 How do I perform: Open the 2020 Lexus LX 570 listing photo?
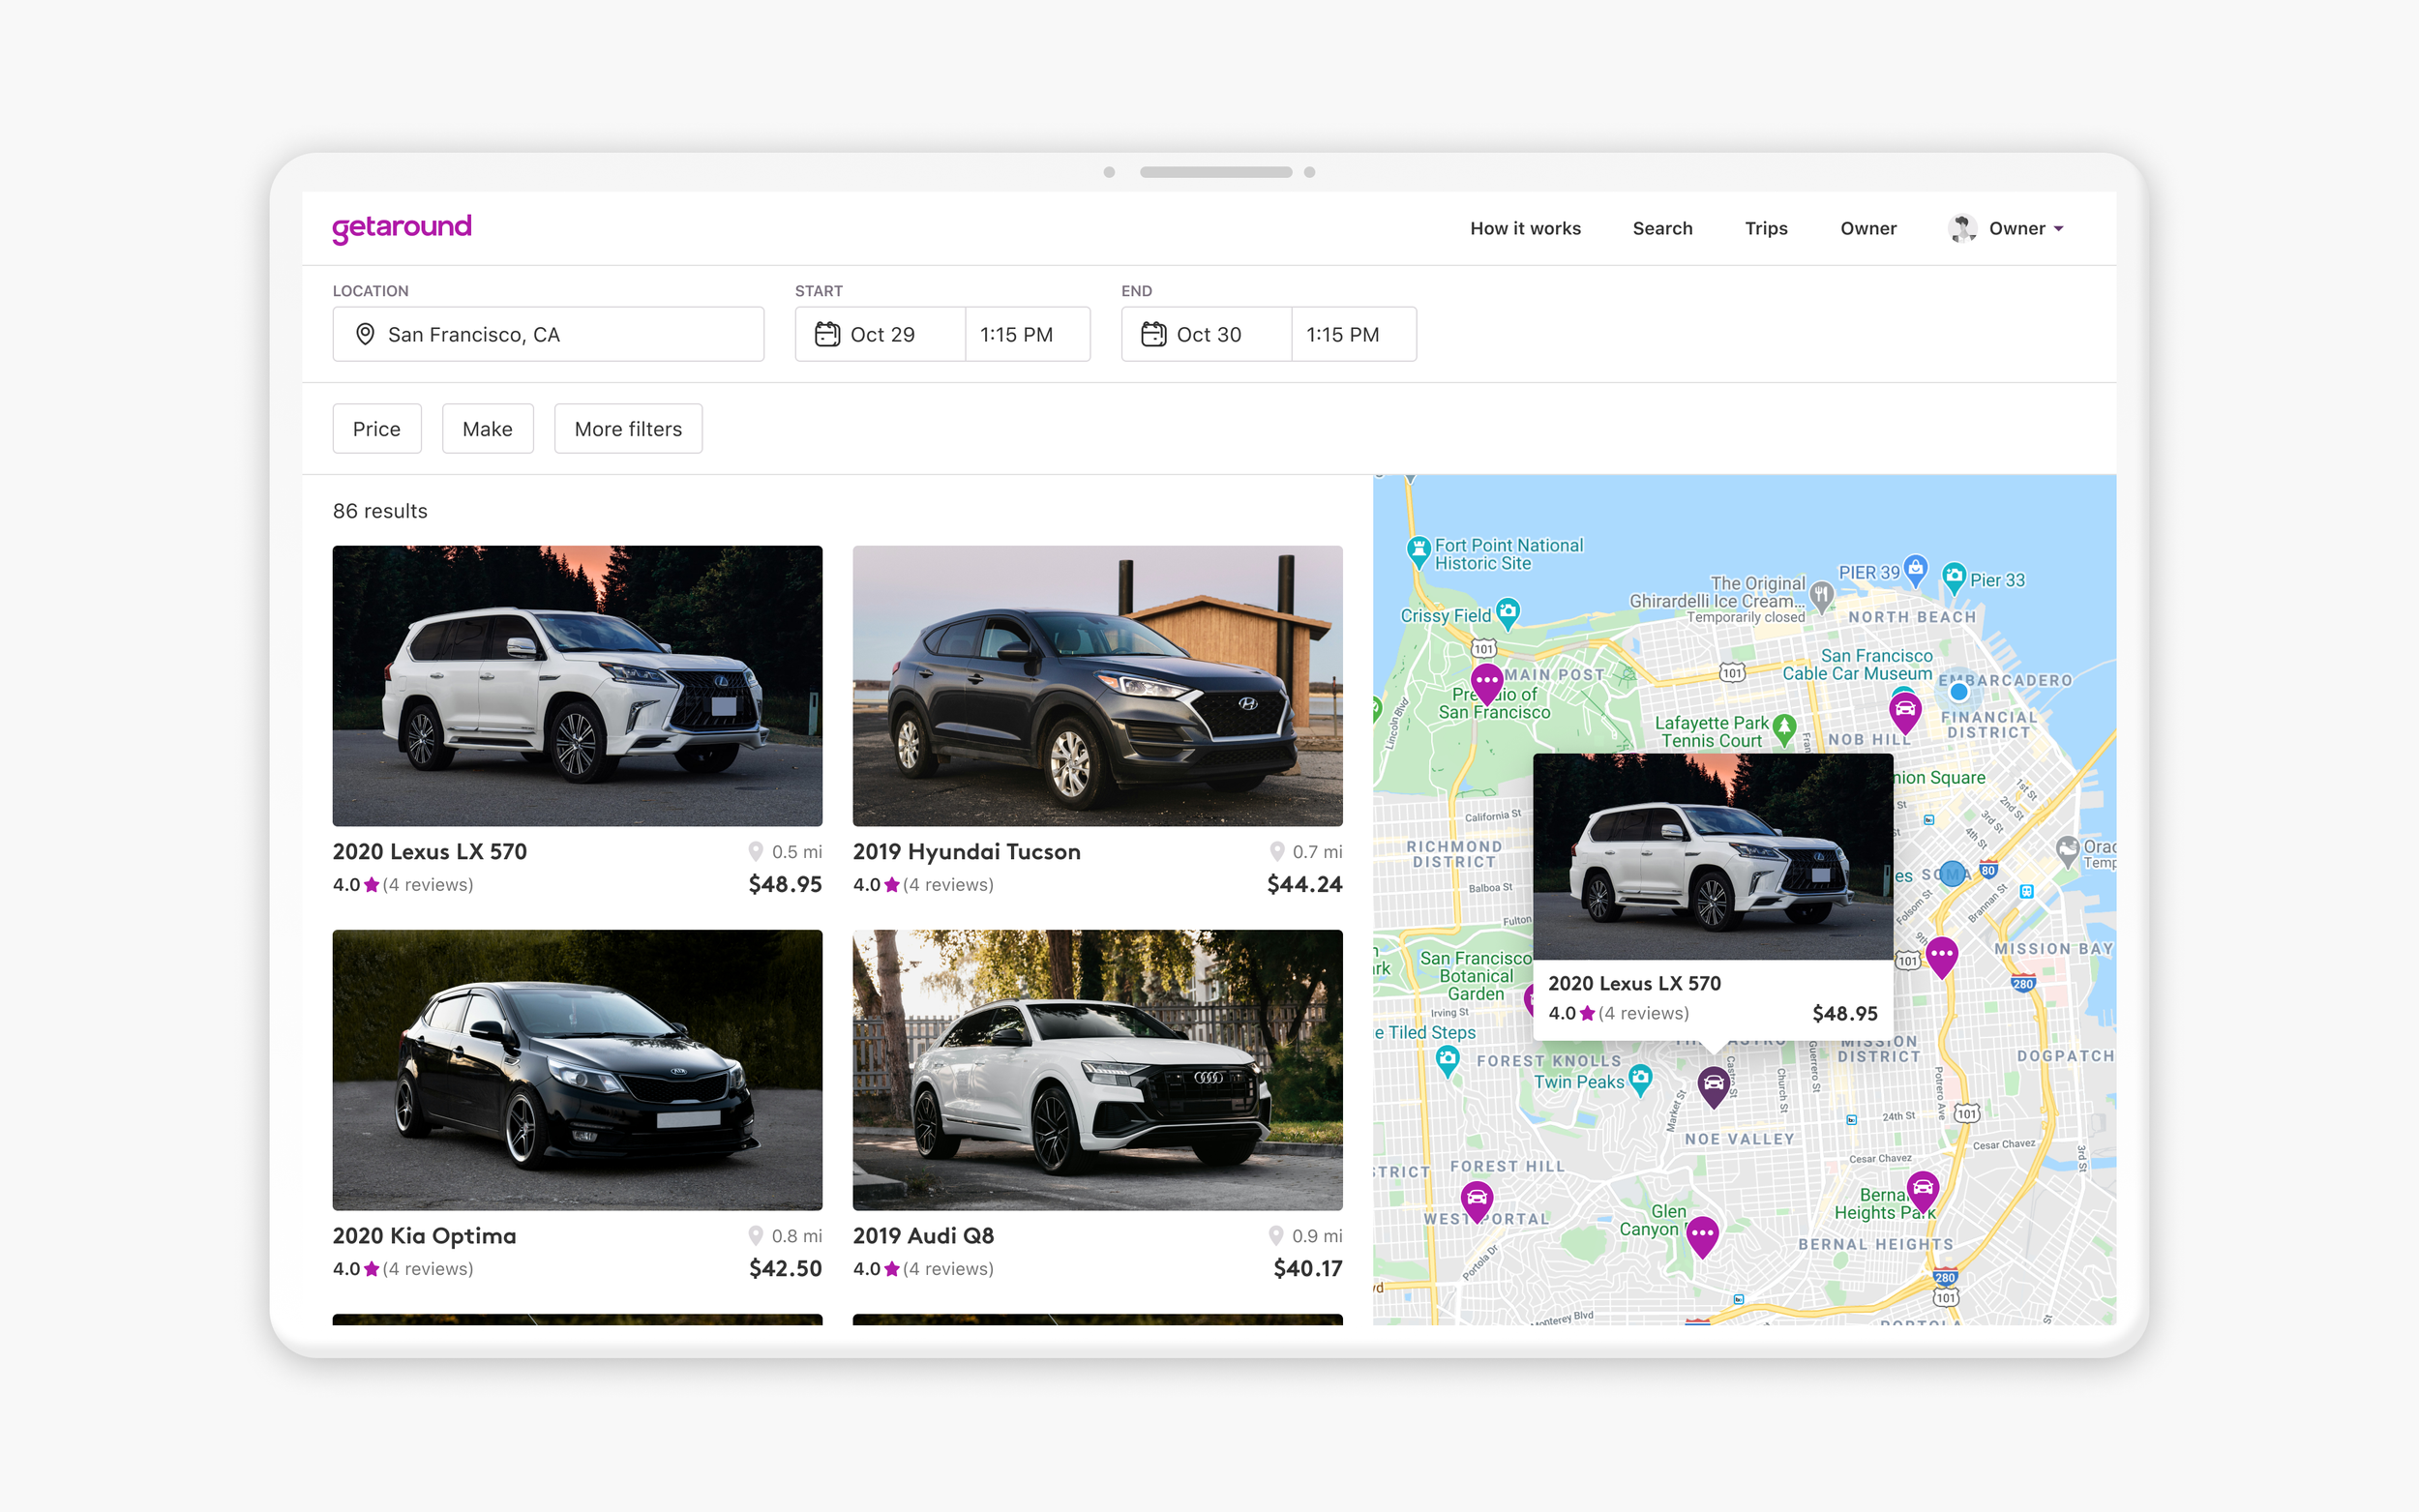(x=577, y=686)
